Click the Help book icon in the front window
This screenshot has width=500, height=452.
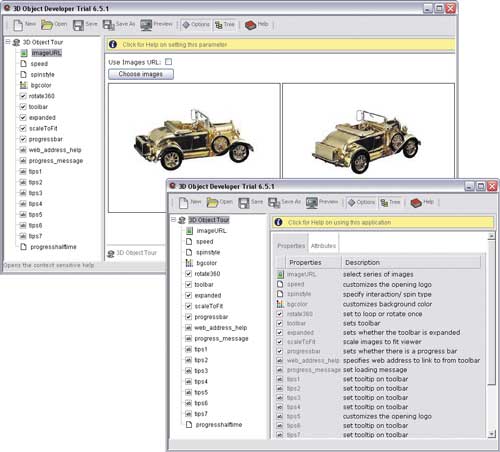tap(416, 203)
